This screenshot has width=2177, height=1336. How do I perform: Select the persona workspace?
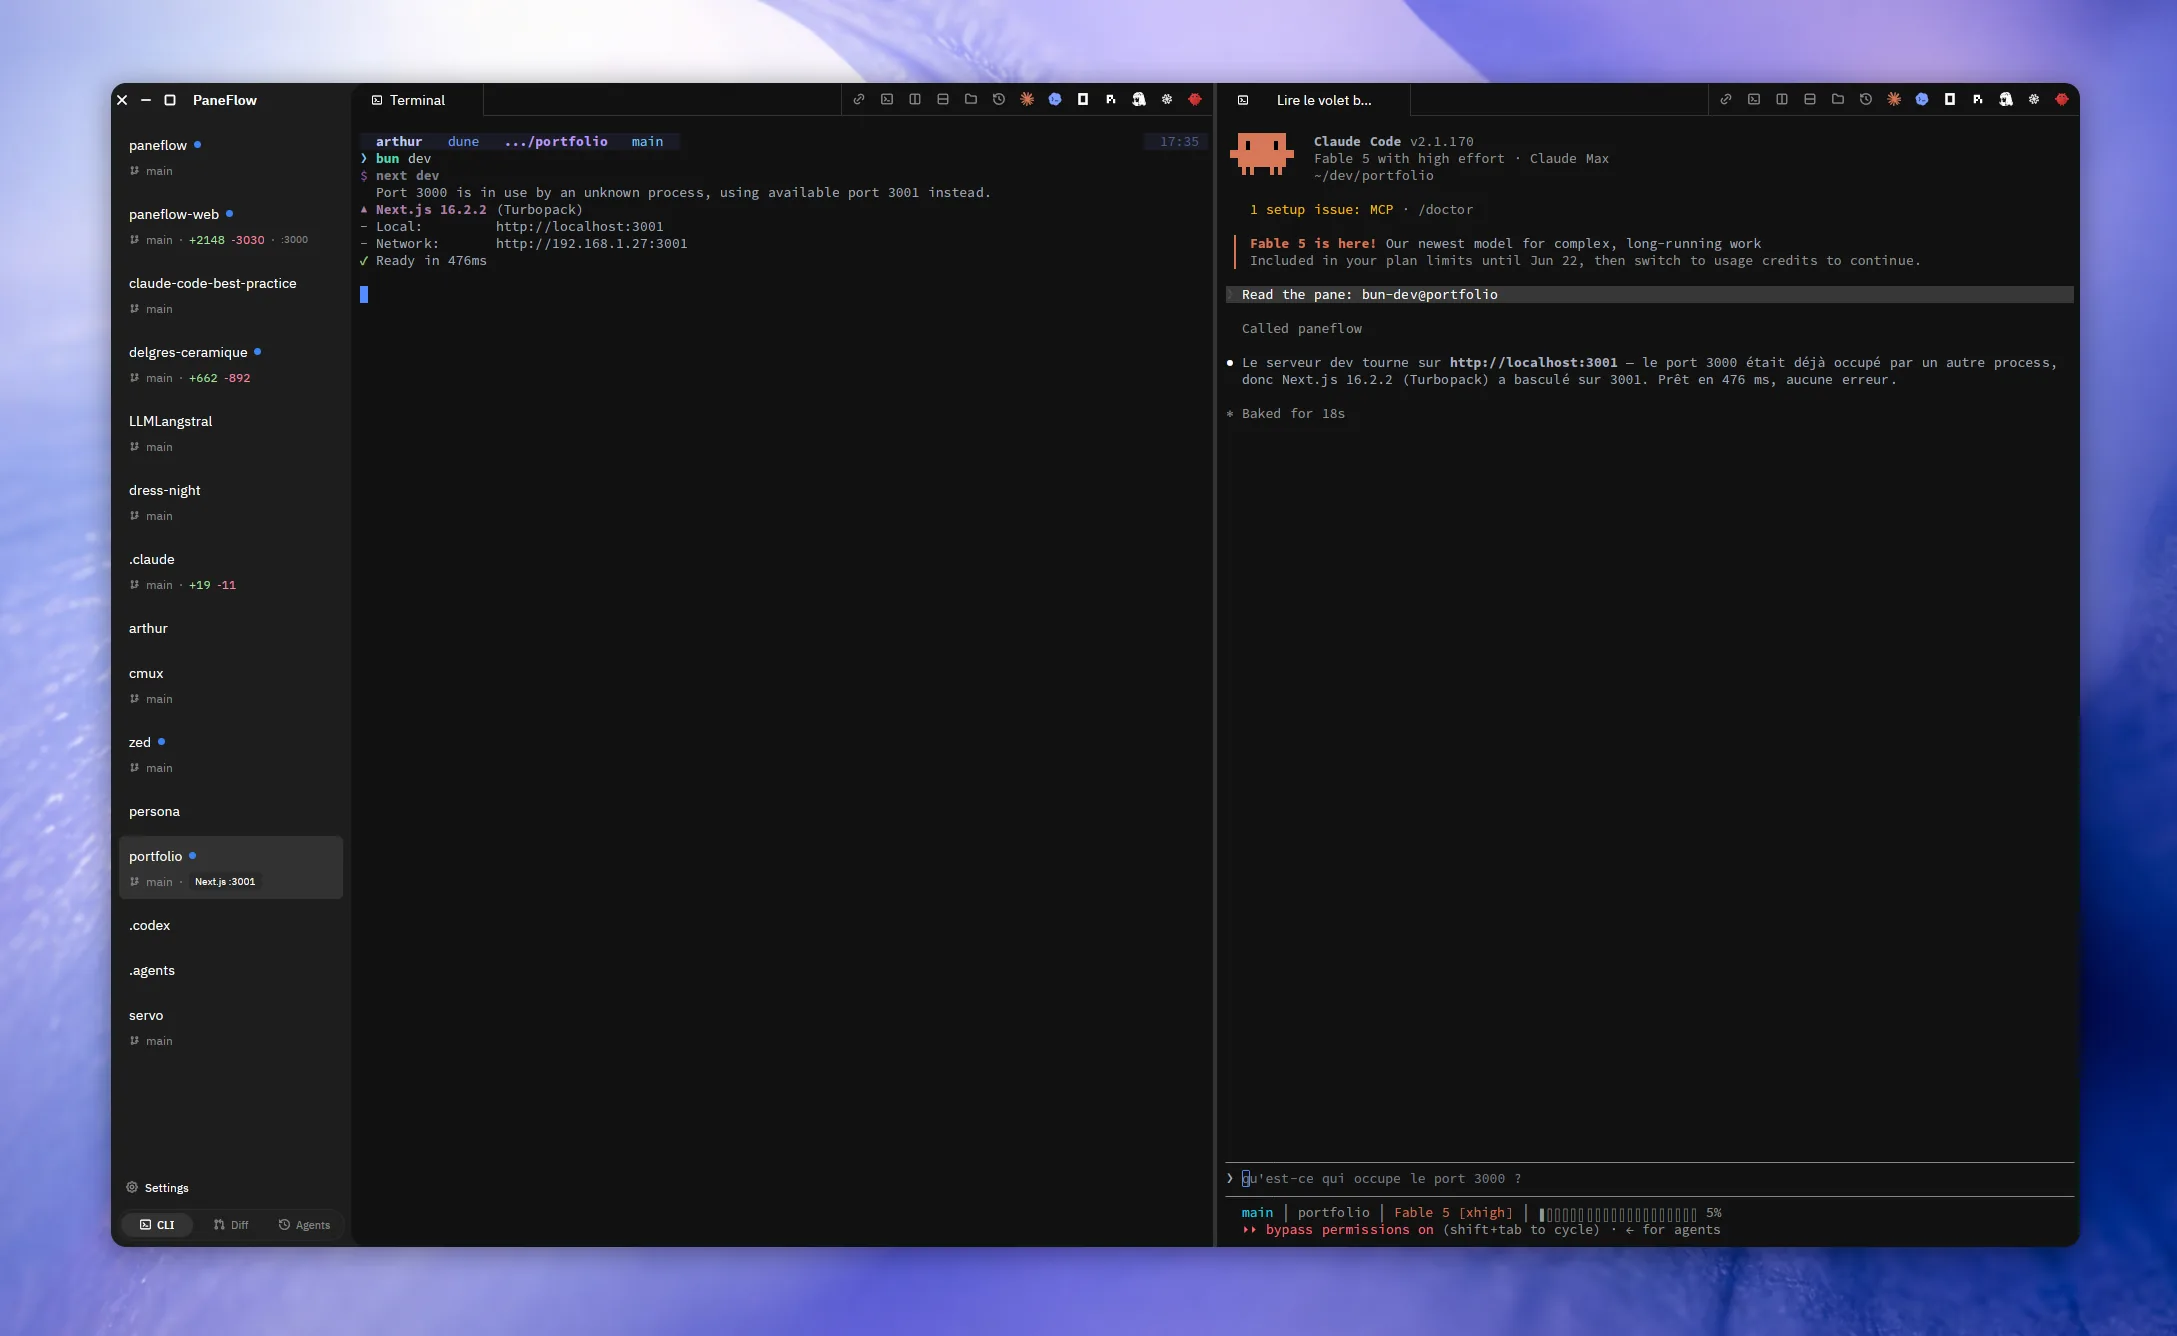point(231,811)
